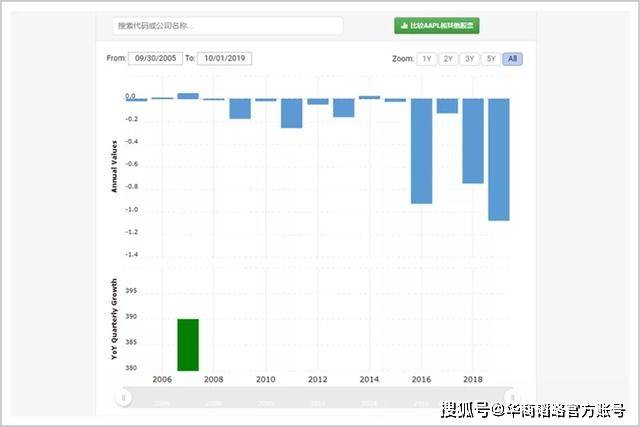Click the From date field 09/30/2005
The width and height of the screenshot is (640, 427).
point(155,59)
